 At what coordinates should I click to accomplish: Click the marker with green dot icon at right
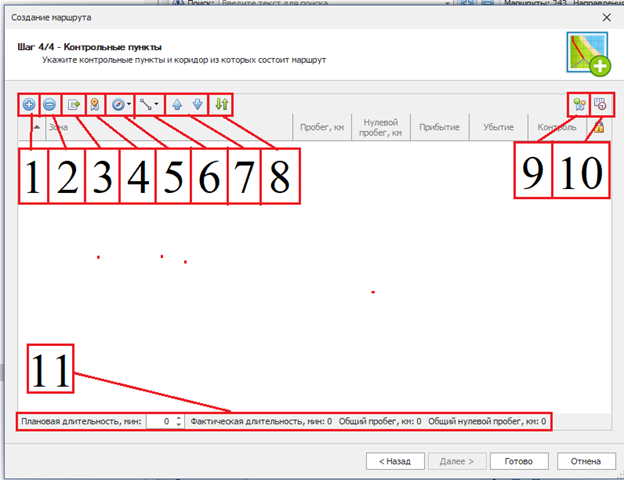[x=577, y=103]
